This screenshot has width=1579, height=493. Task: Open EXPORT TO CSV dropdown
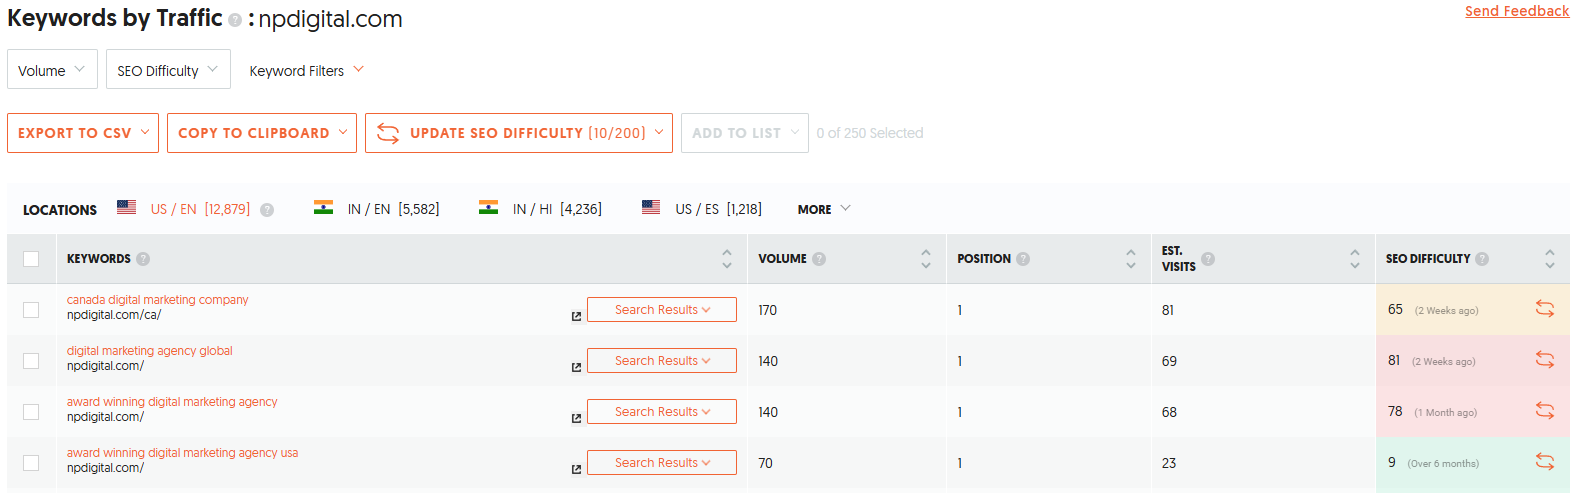[x=83, y=133]
